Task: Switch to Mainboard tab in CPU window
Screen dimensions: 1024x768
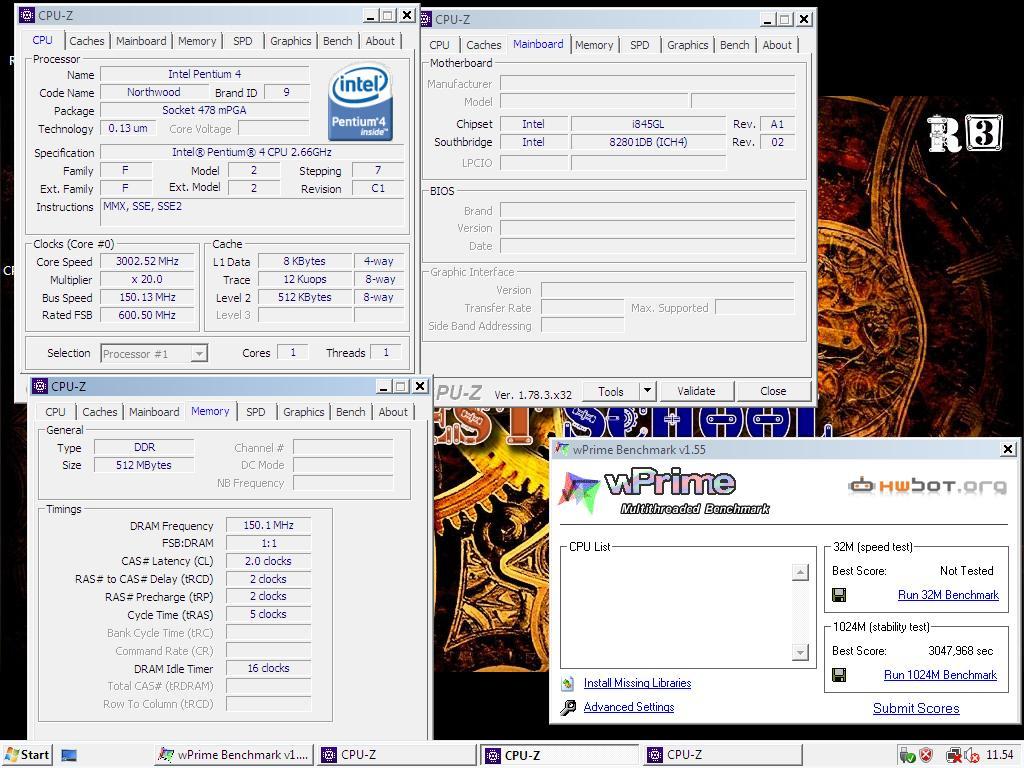Action: tap(141, 41)
